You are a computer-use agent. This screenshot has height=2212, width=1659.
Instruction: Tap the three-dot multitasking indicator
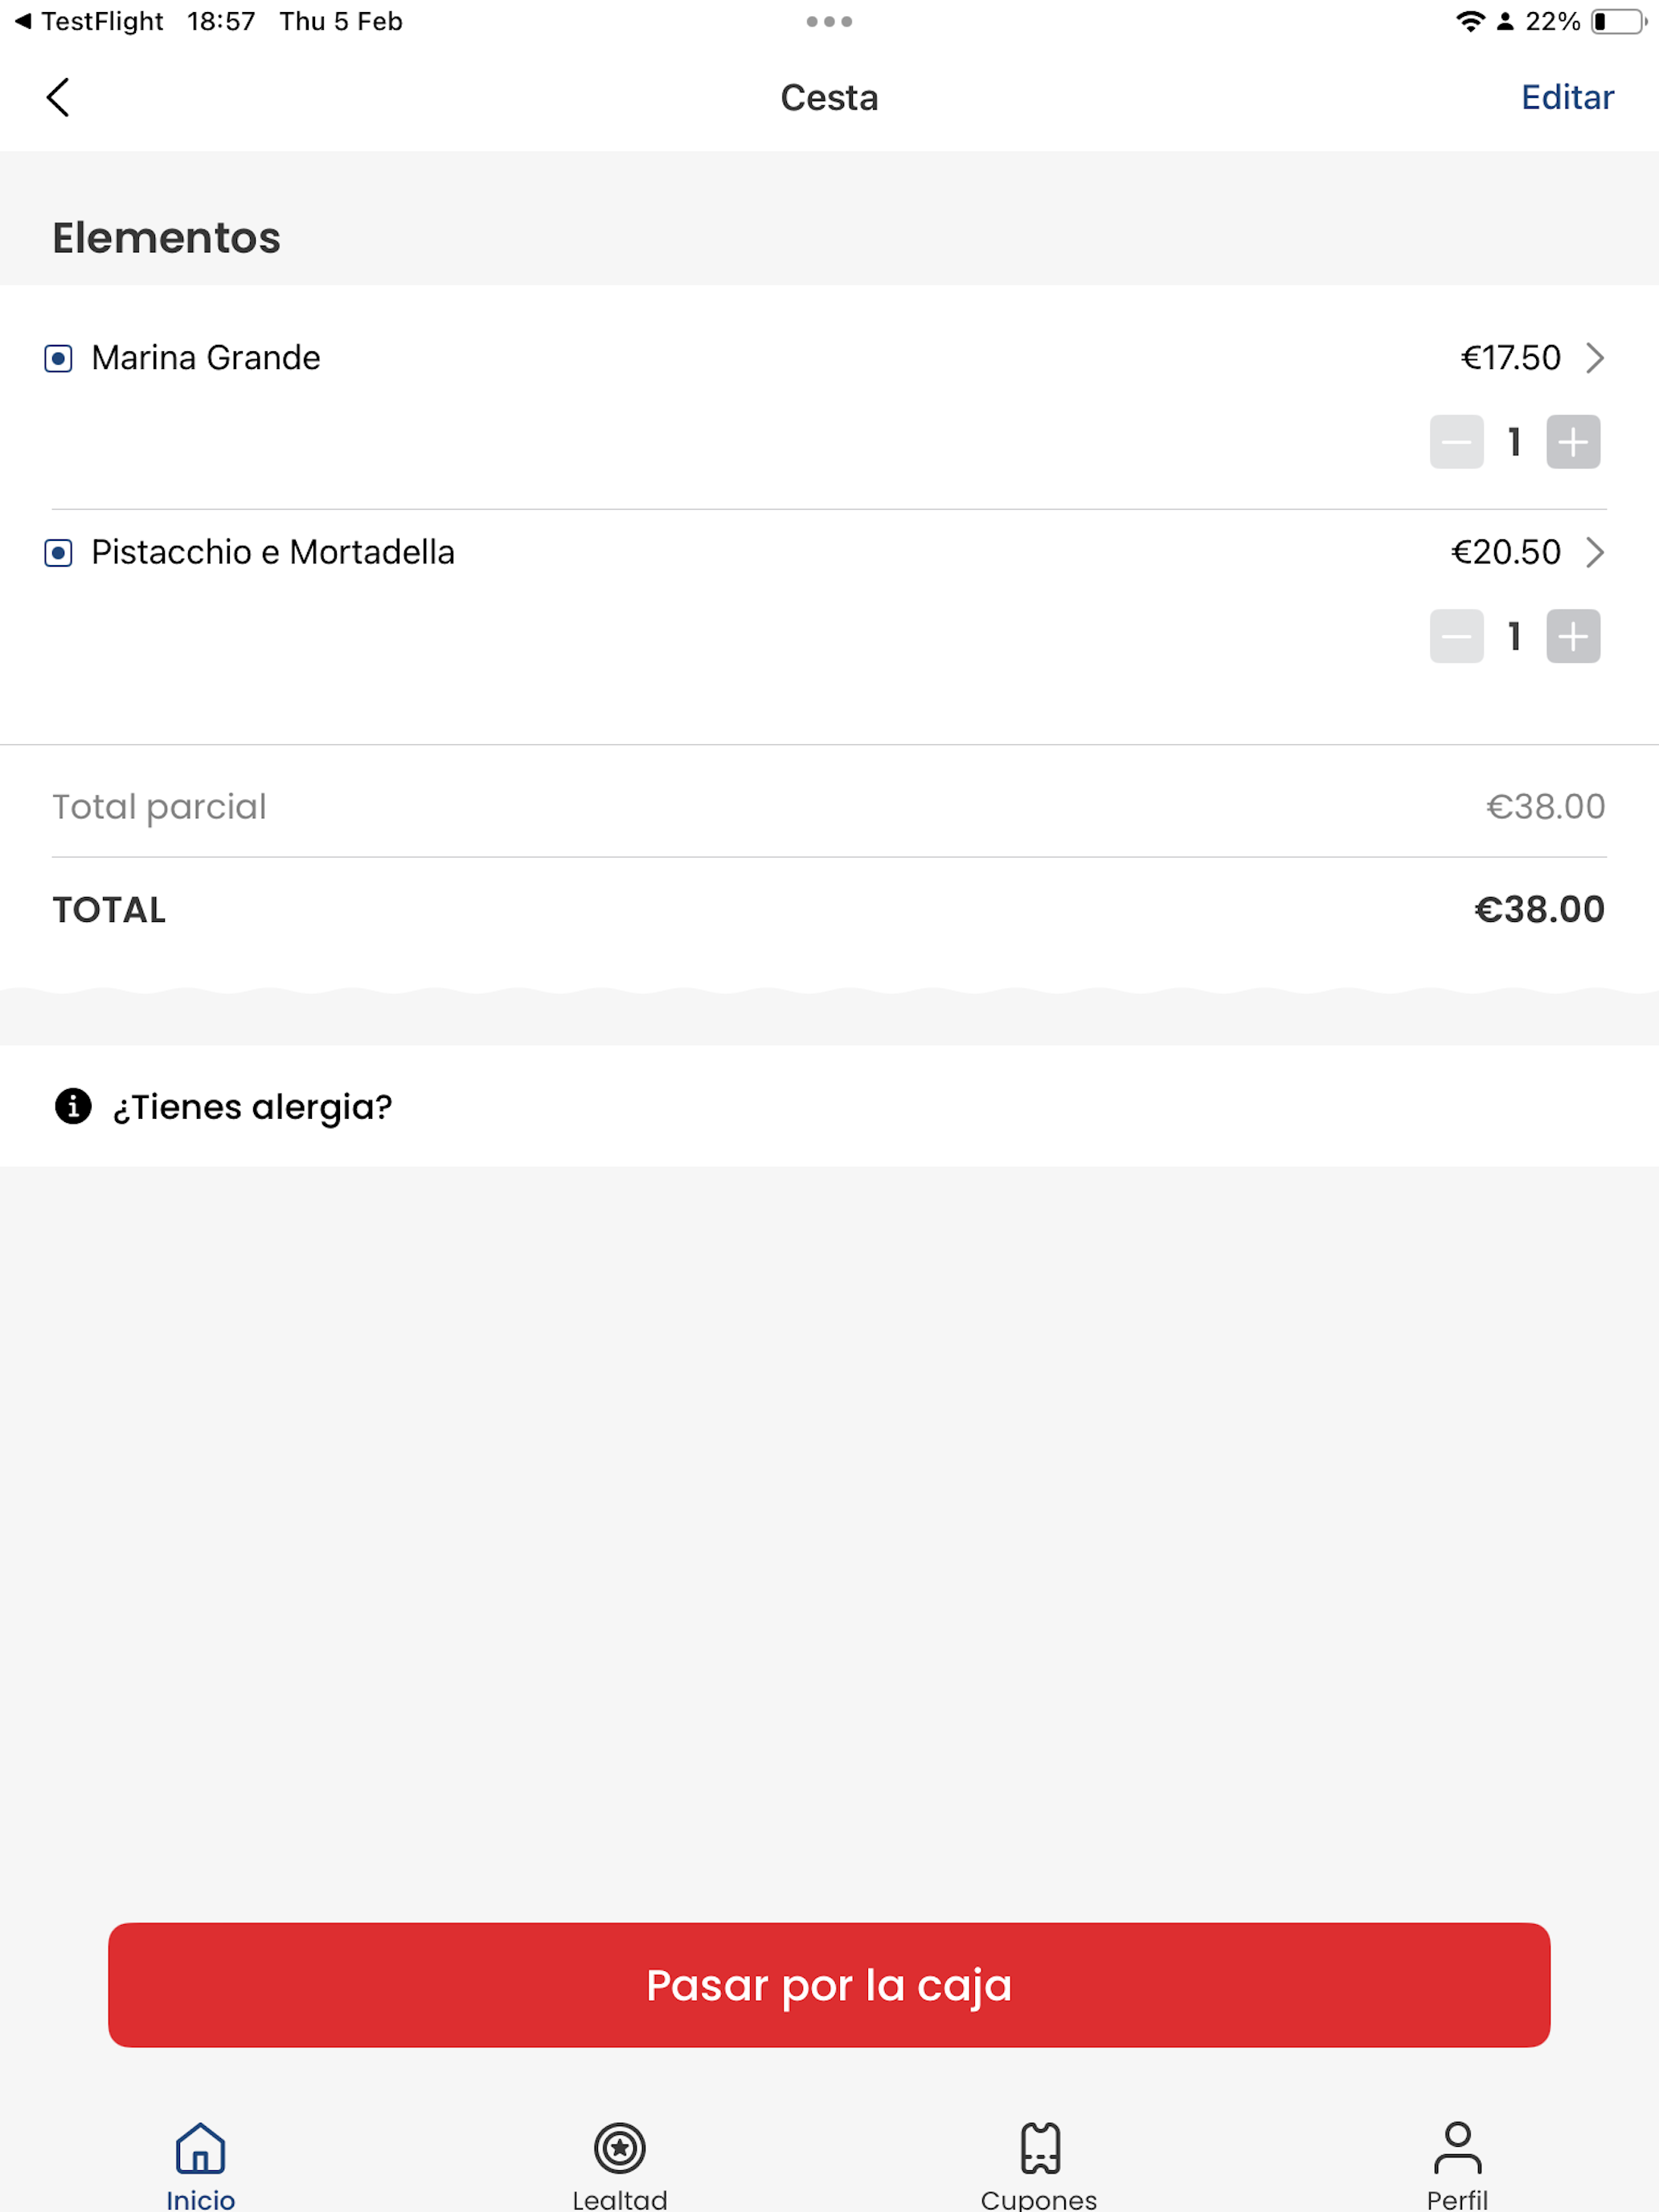[x=829, y=21]
